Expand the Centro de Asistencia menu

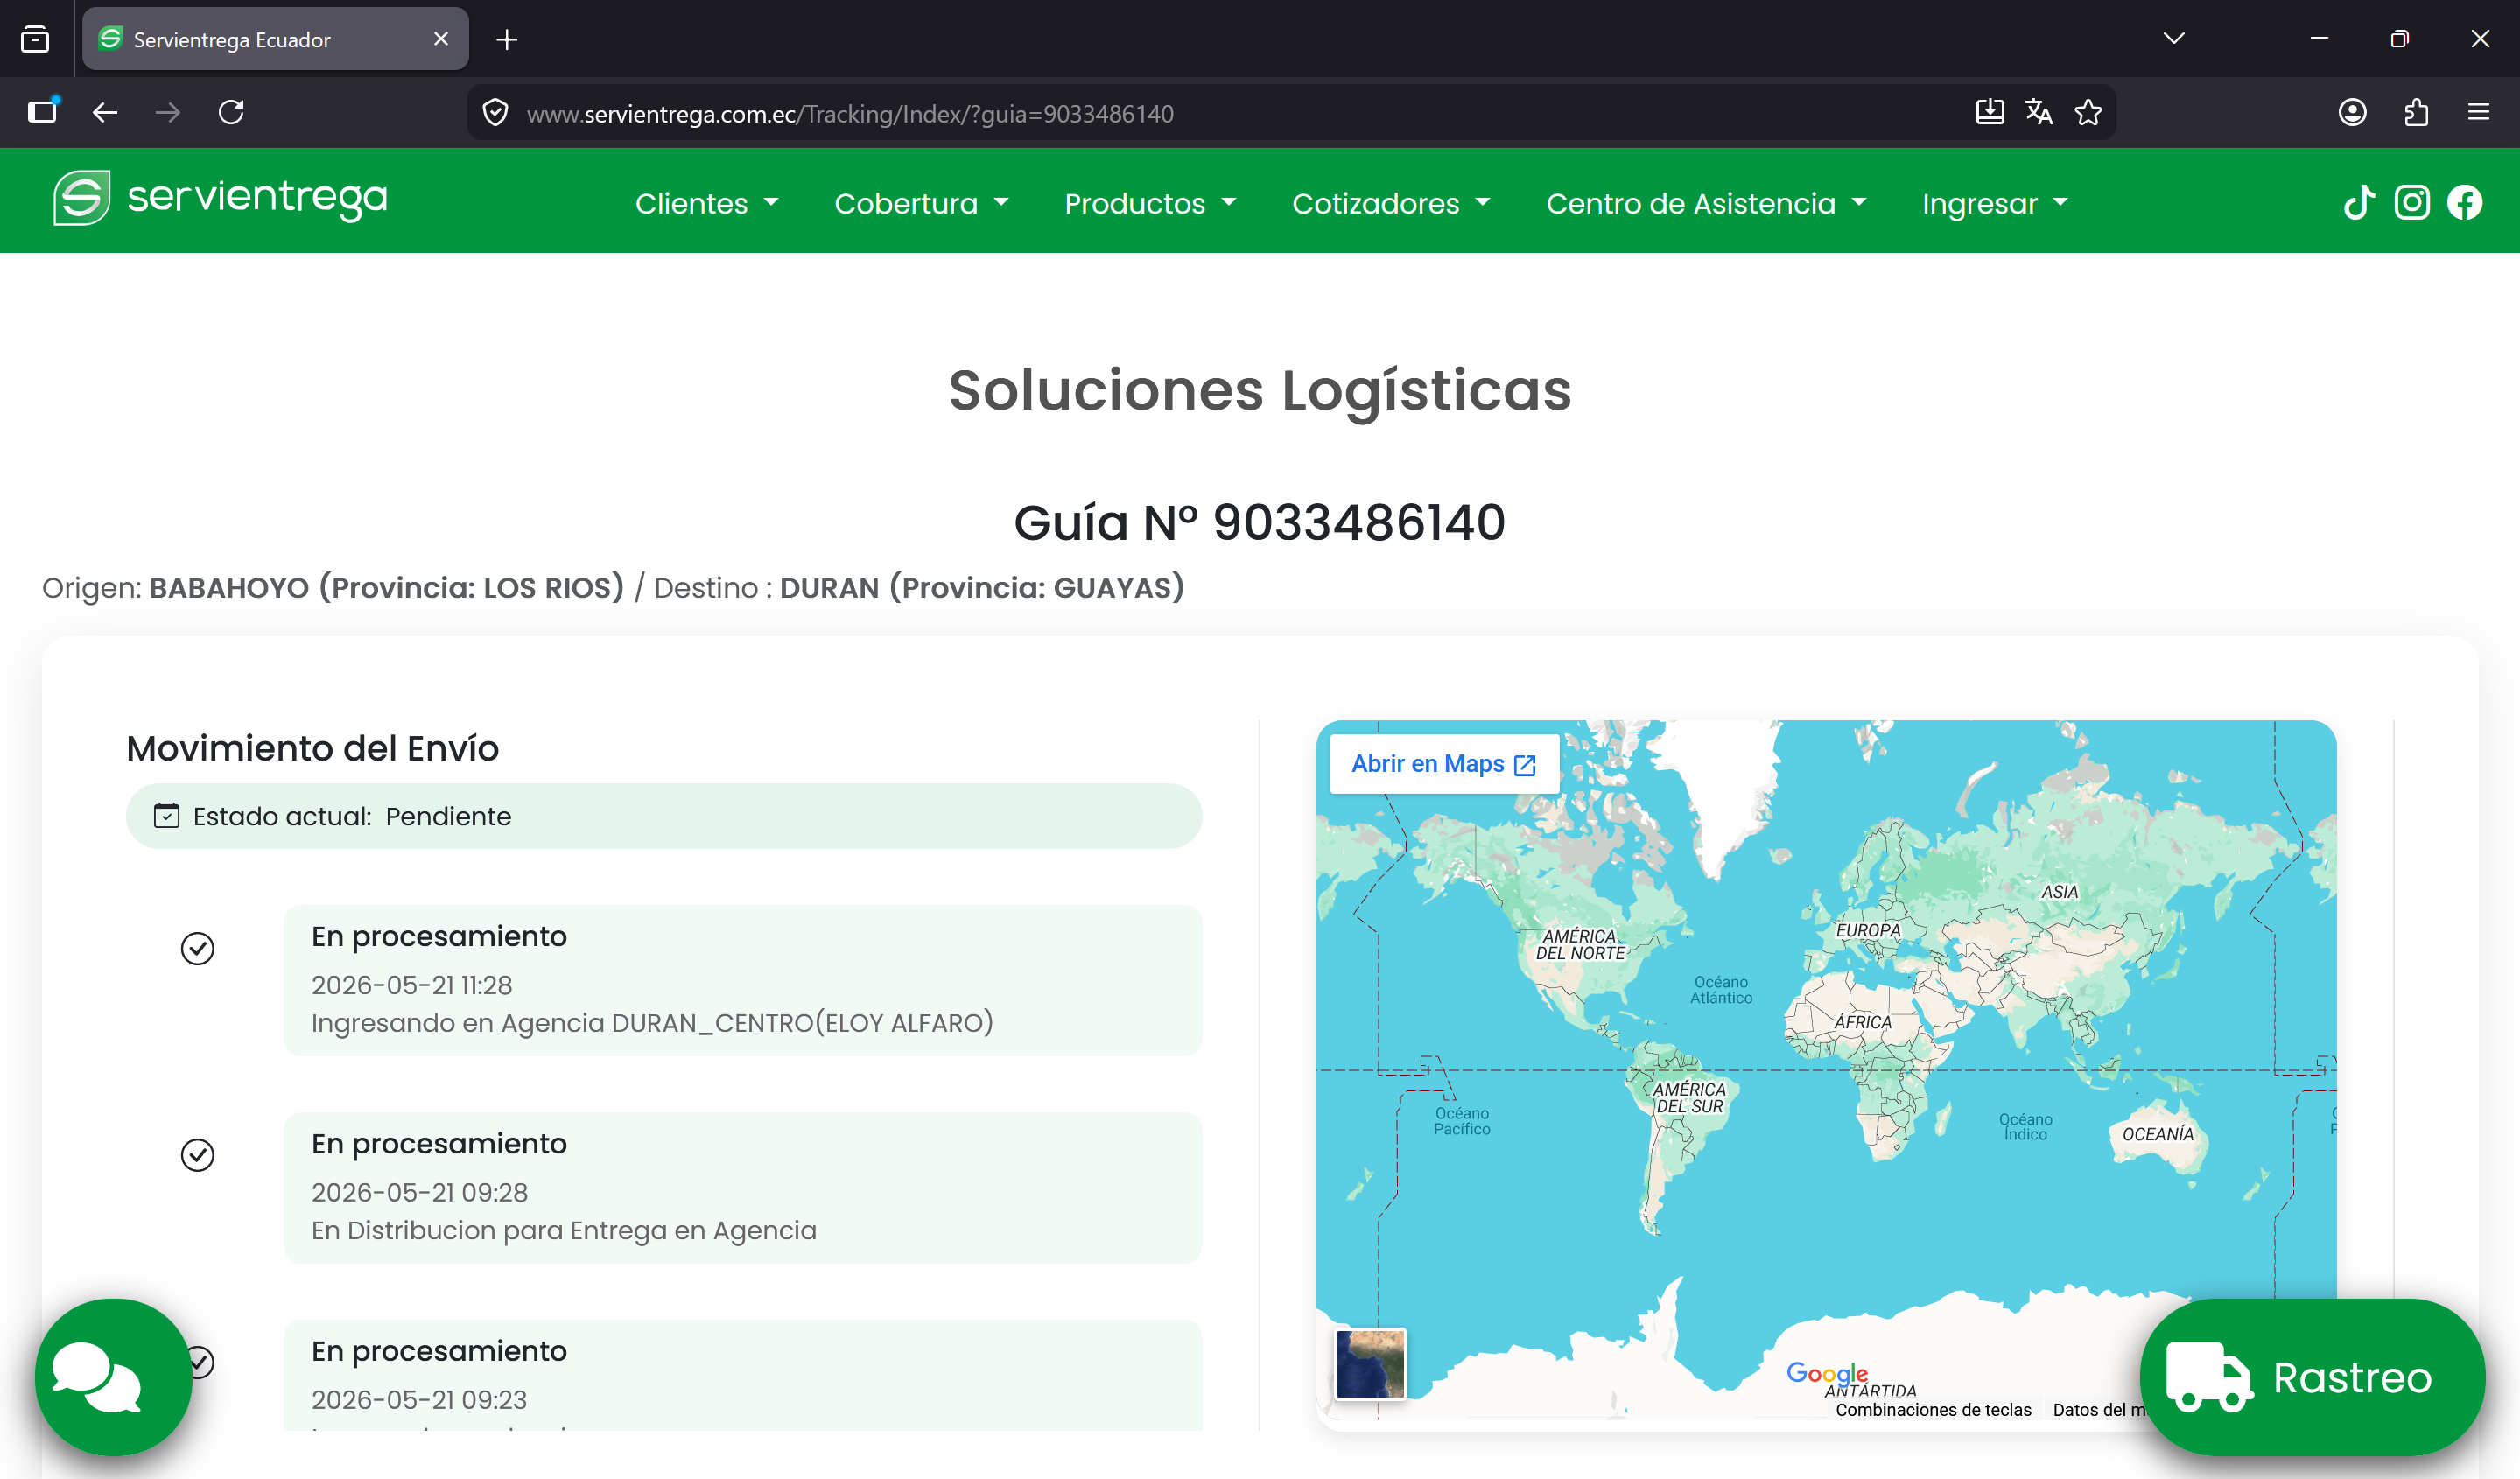(1706, 203)
